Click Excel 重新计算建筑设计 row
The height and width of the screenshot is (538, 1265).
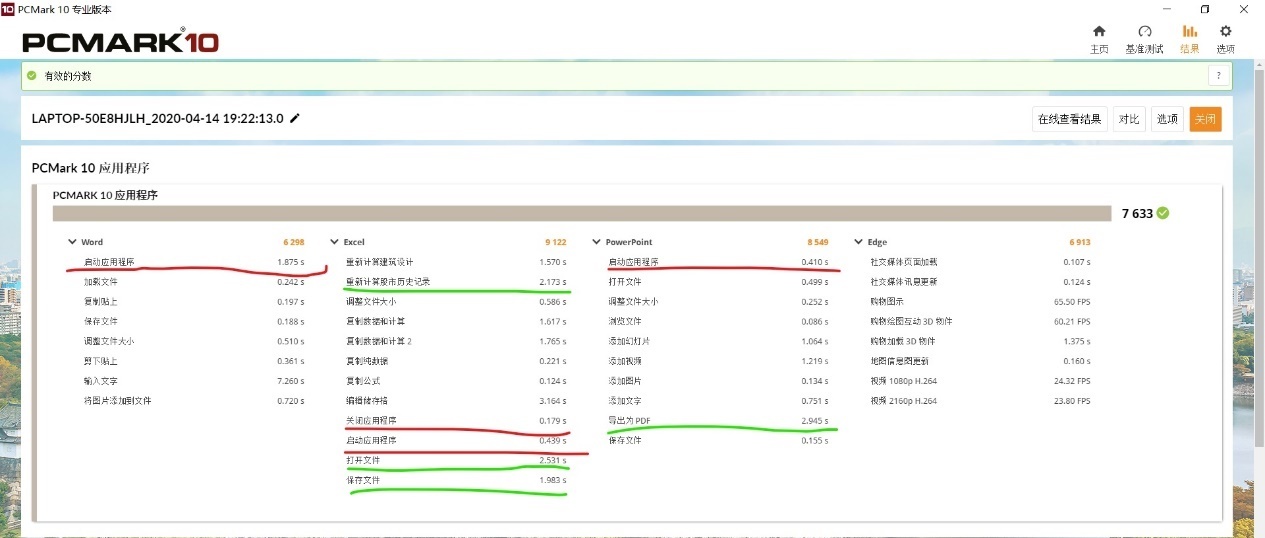pyautogui.click(x=456, y=262)
